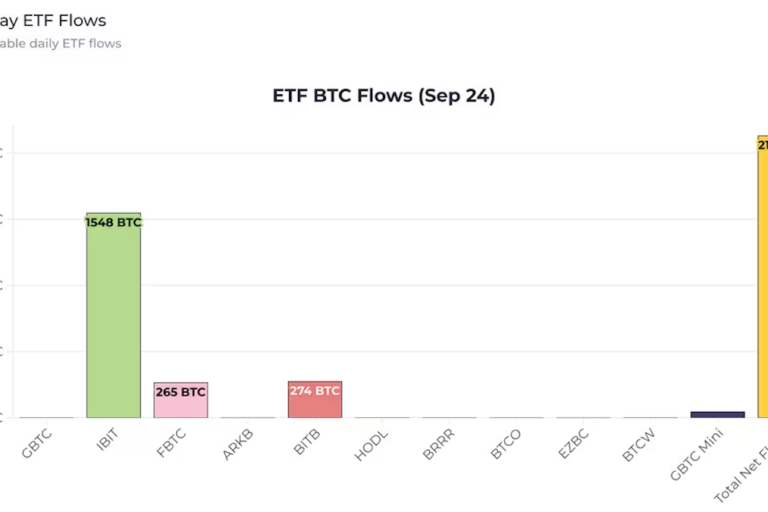This screenshot has height=512, width=768.
Task: Click the dark GBTC Mini bar
Action: tap(717, 414)
